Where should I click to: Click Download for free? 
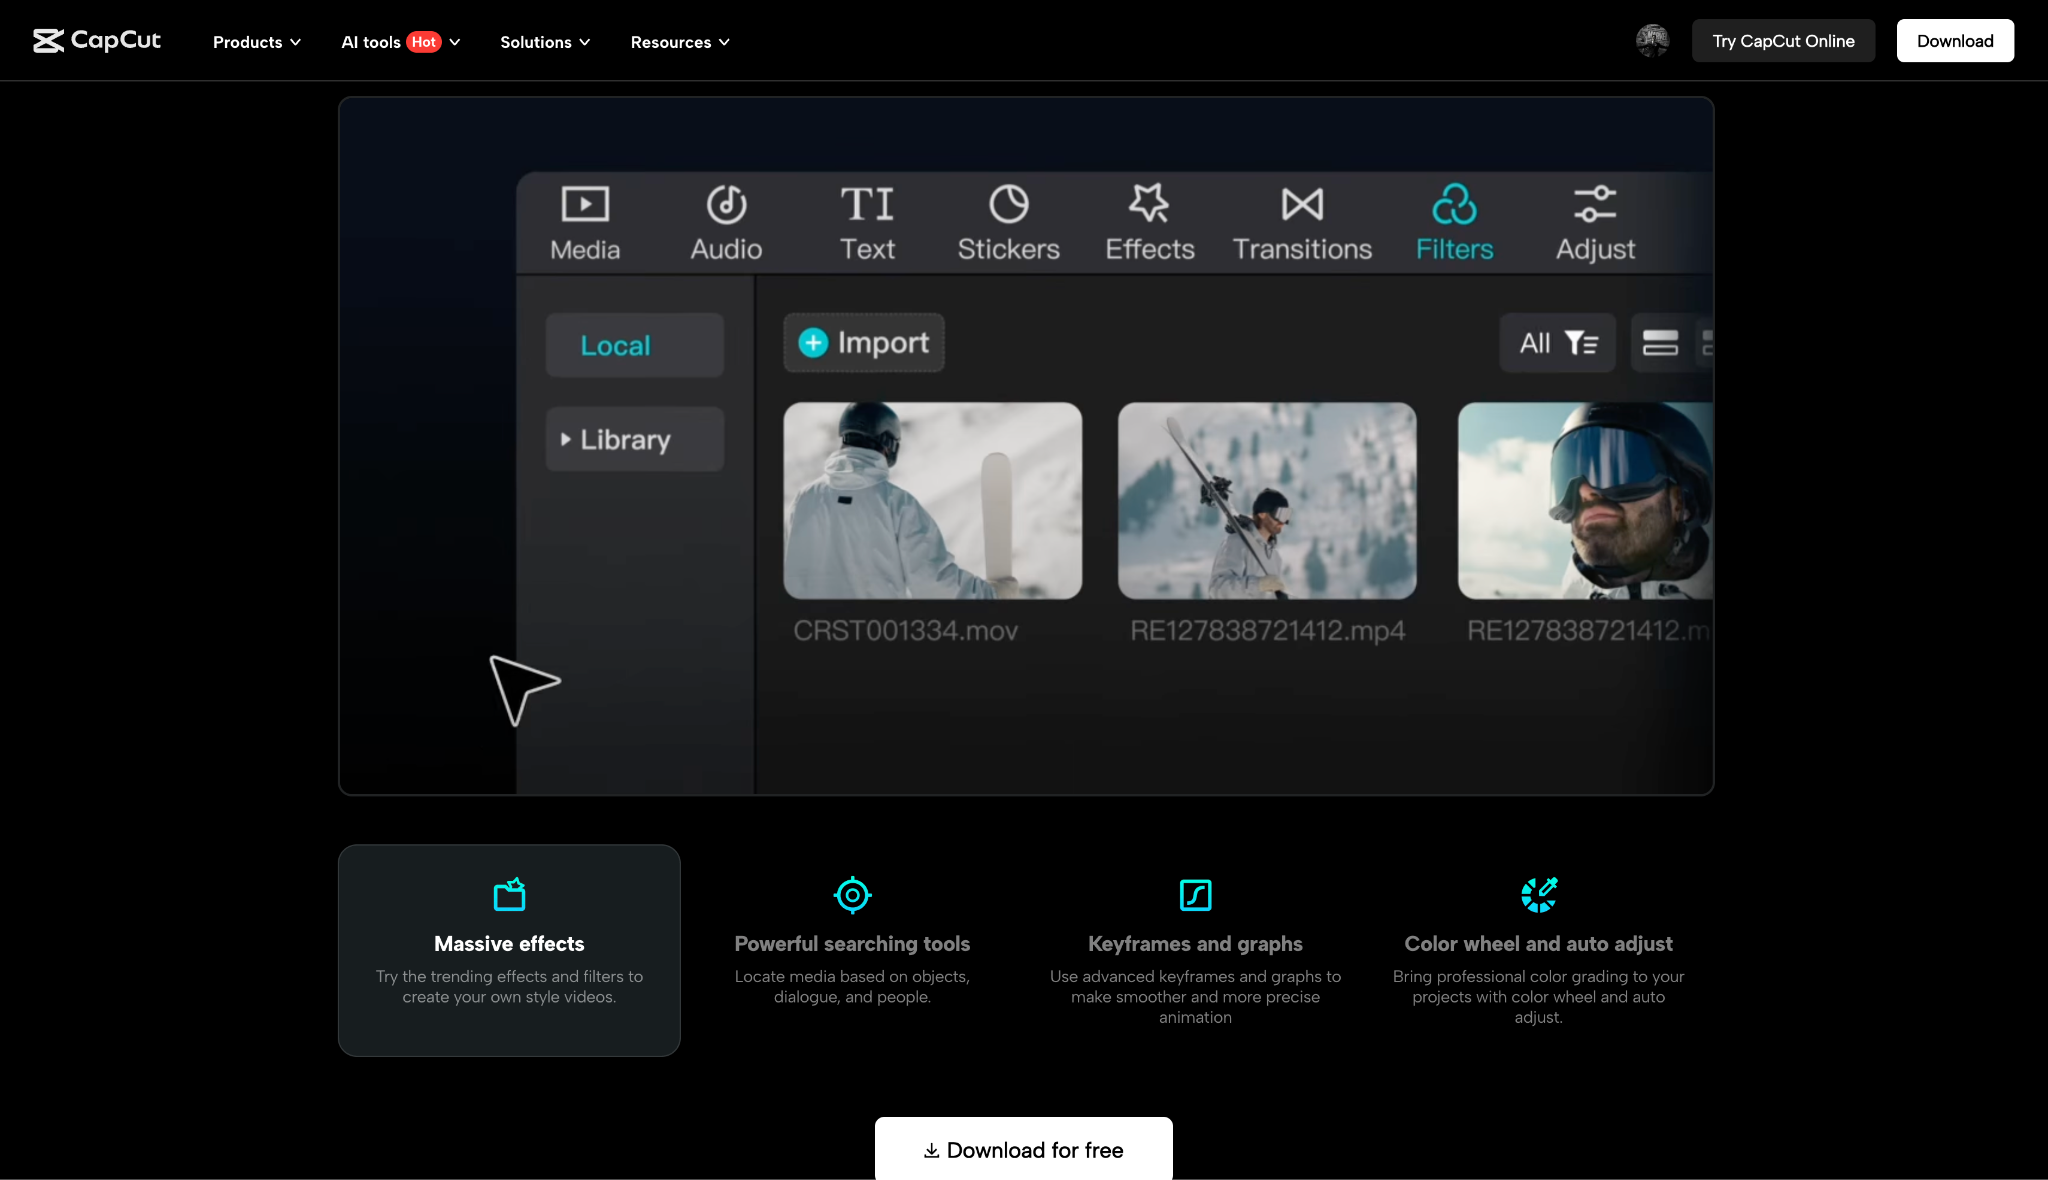tap(1022, 1150)
